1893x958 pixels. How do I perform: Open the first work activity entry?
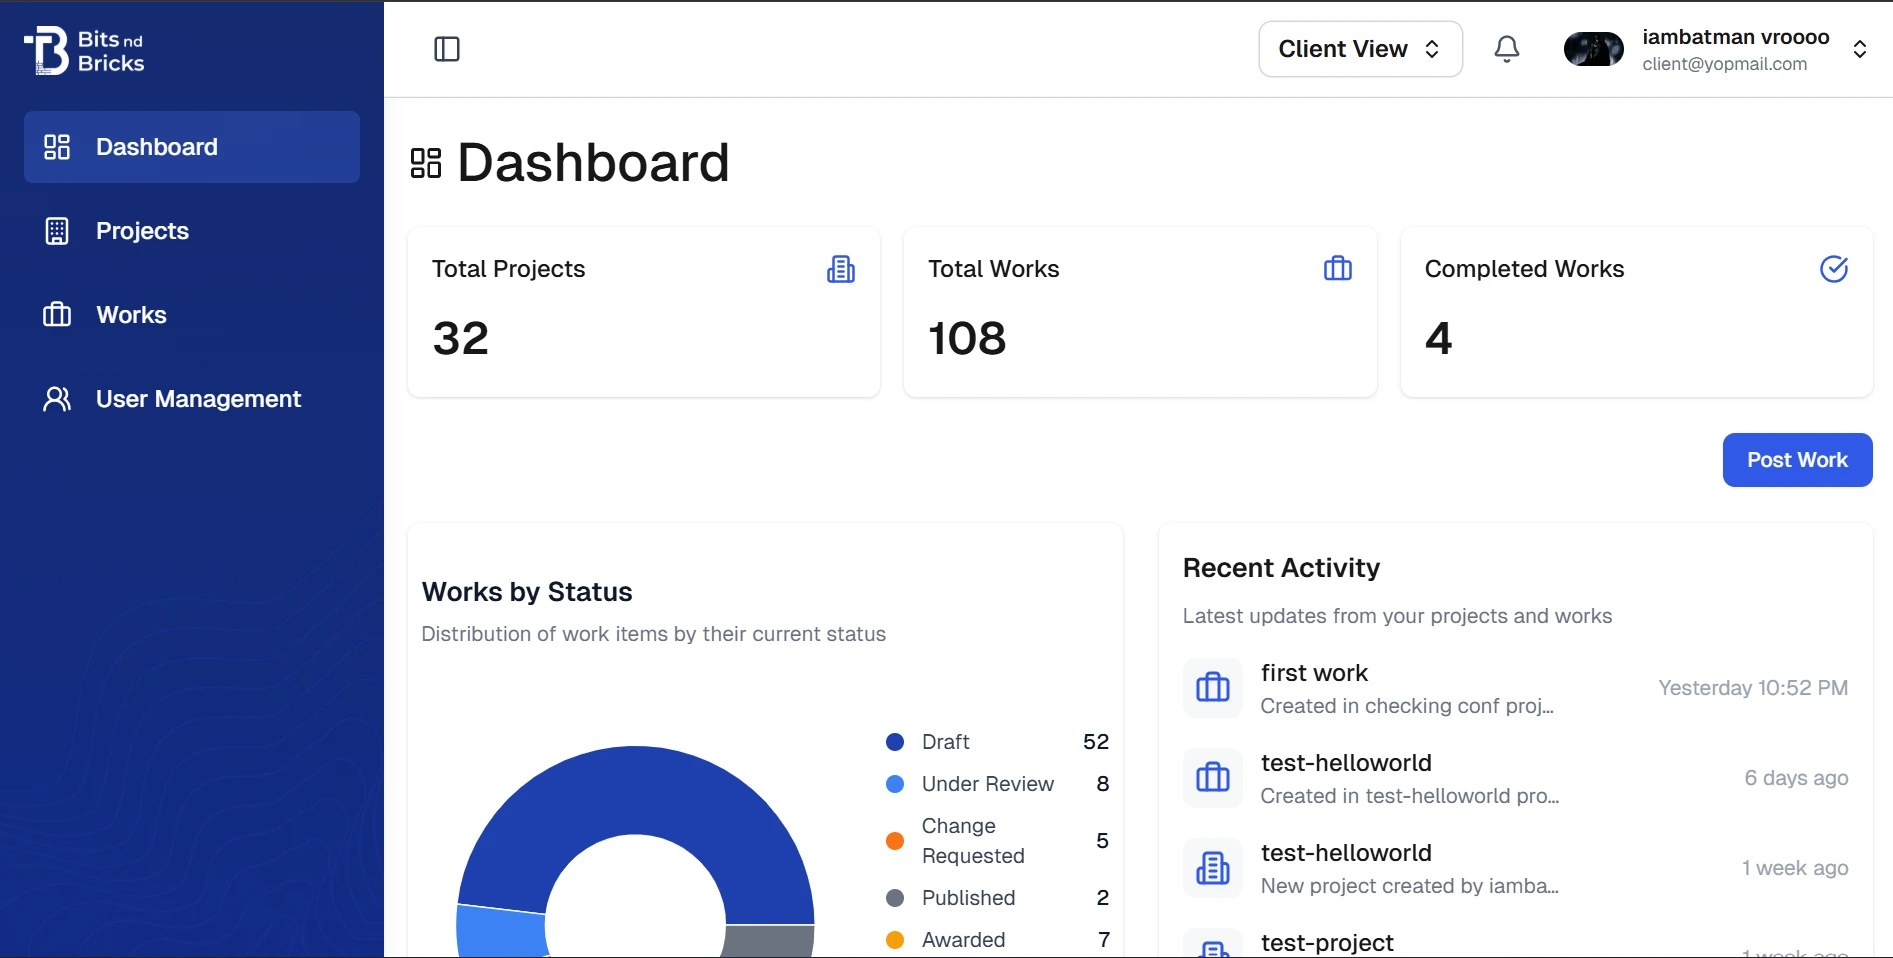[1314, 674]
